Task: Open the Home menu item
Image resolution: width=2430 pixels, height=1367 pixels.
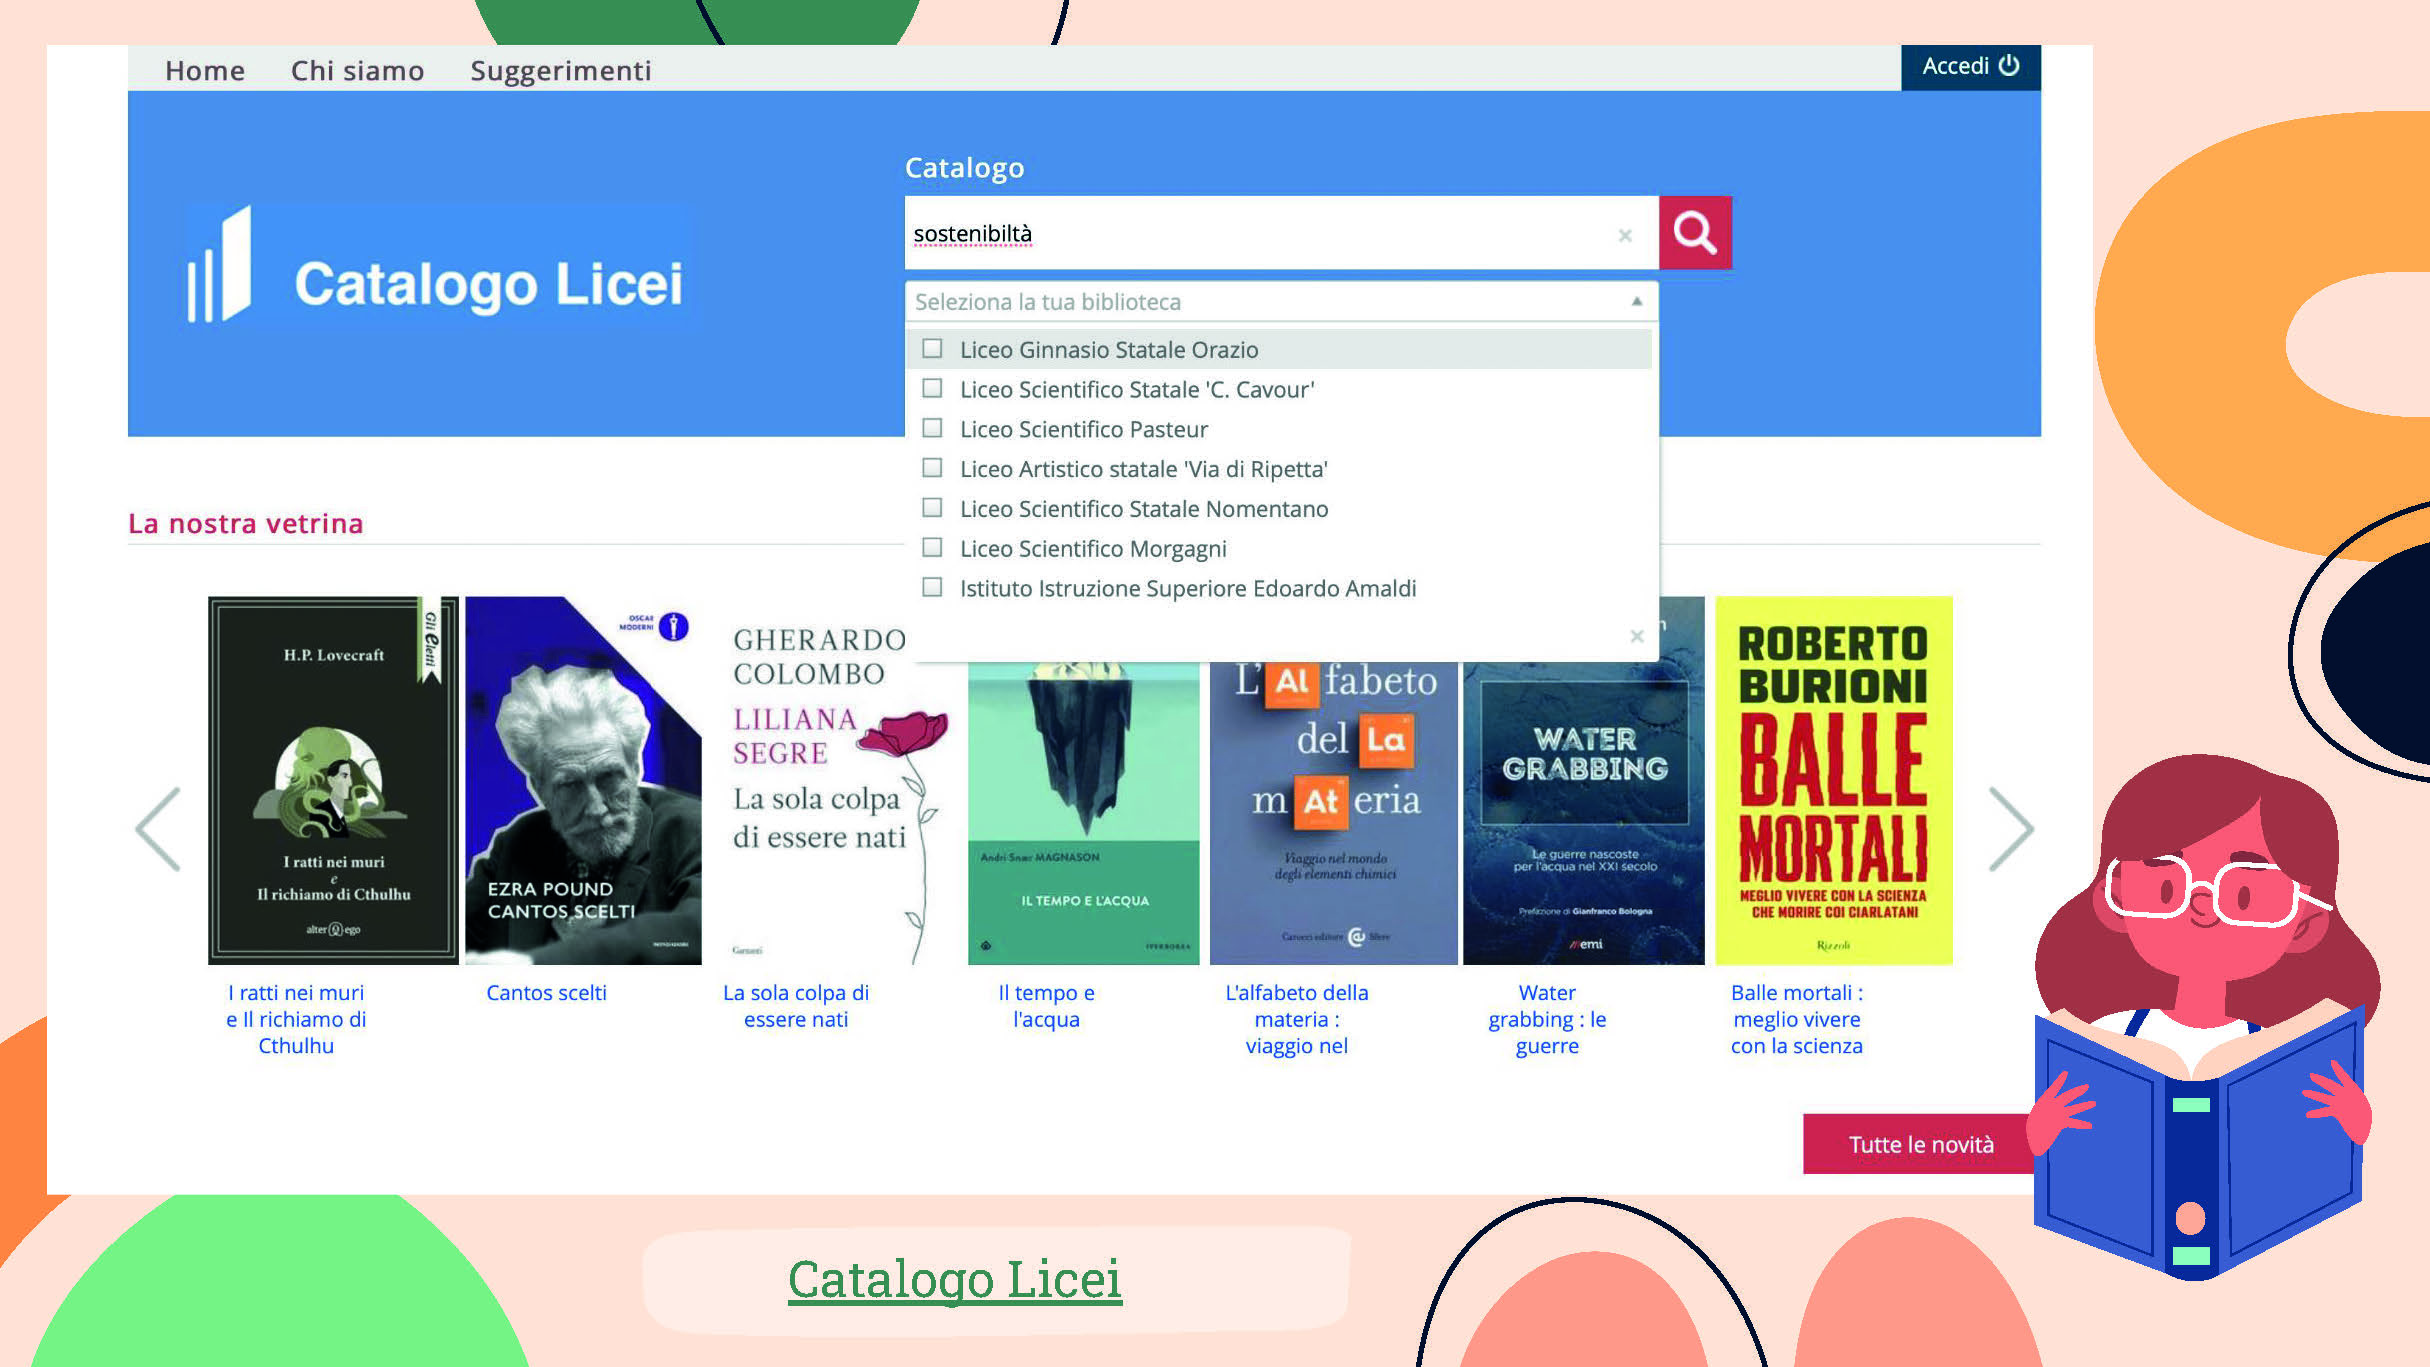Action: point(205,70)
